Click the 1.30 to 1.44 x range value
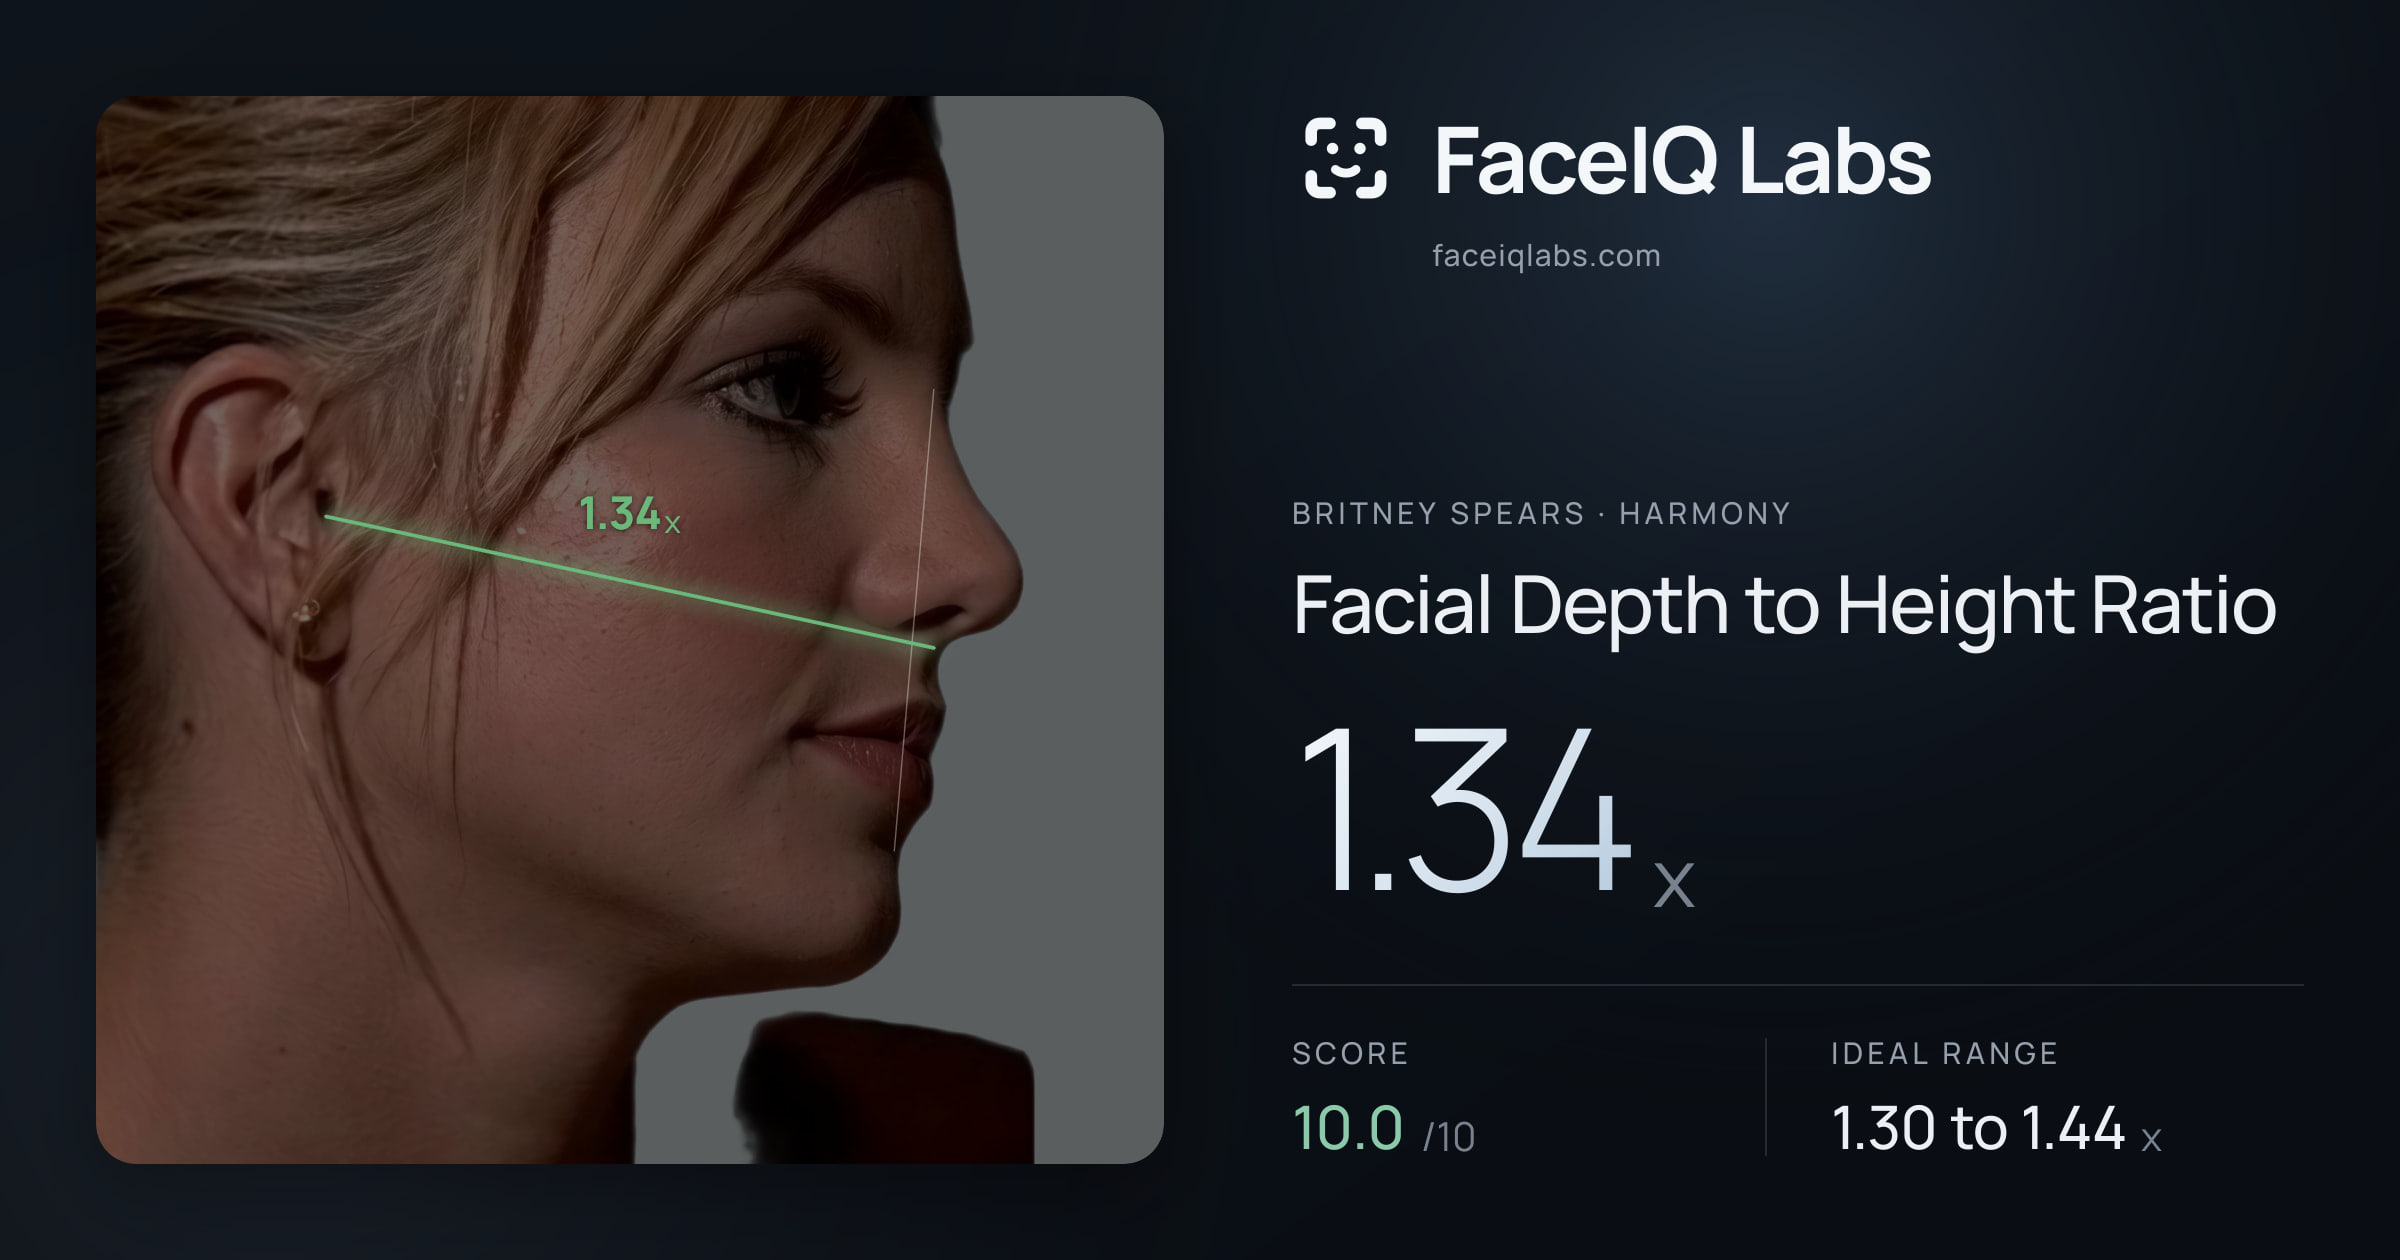 (x=1997, y=1129)
